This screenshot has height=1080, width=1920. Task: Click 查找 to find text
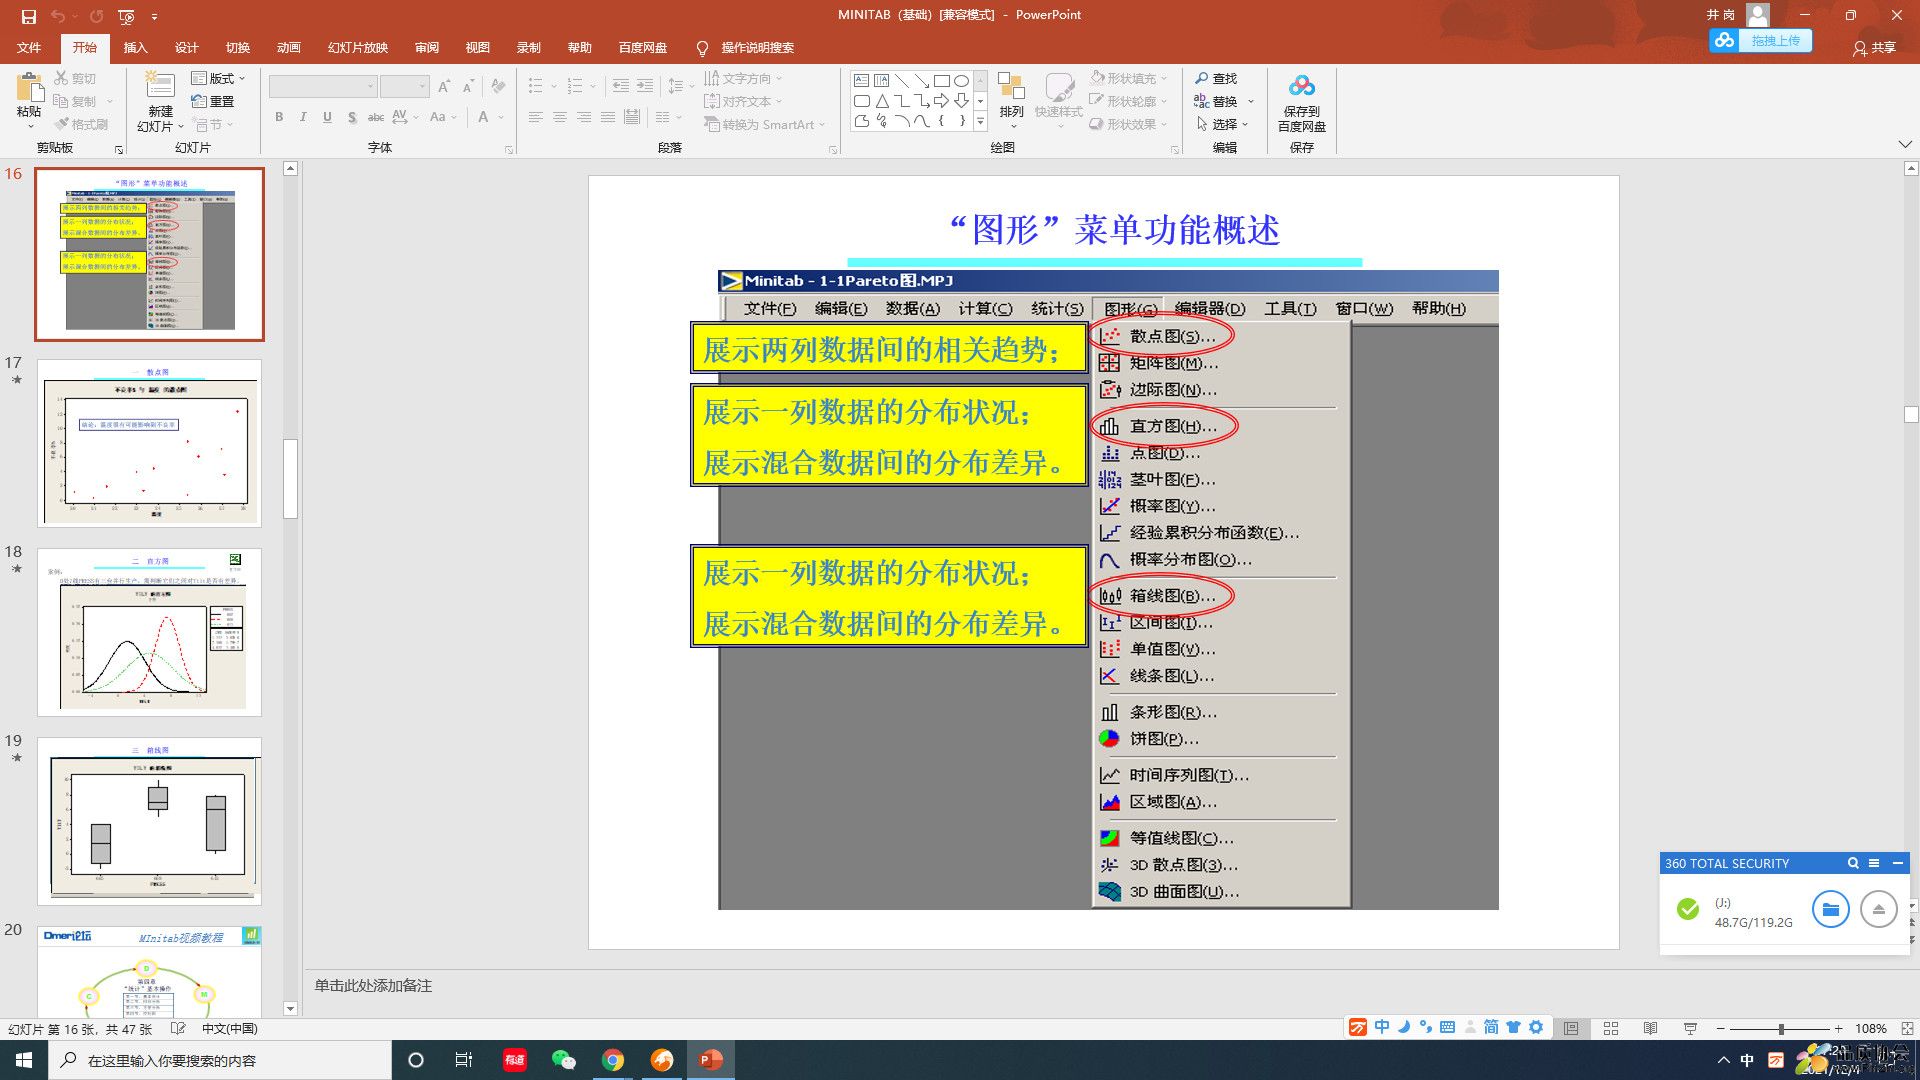pos(1216,78)
